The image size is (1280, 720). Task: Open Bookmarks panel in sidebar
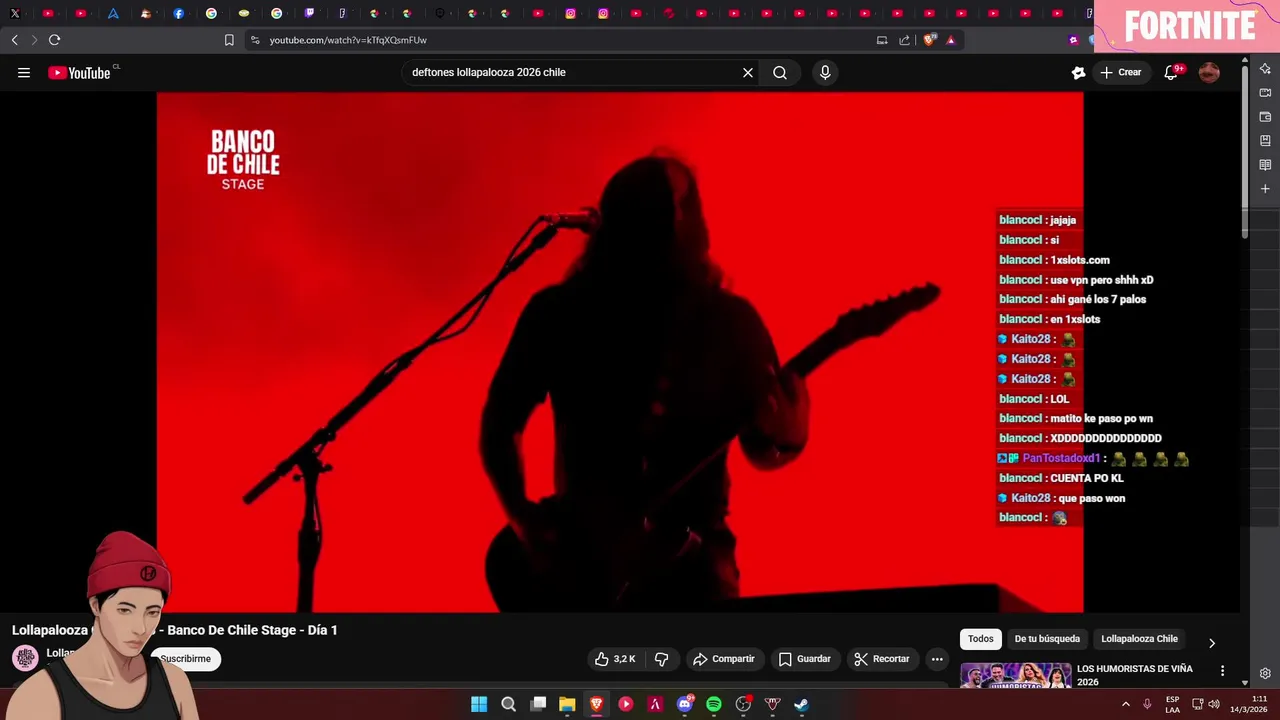click(1265, 141)
